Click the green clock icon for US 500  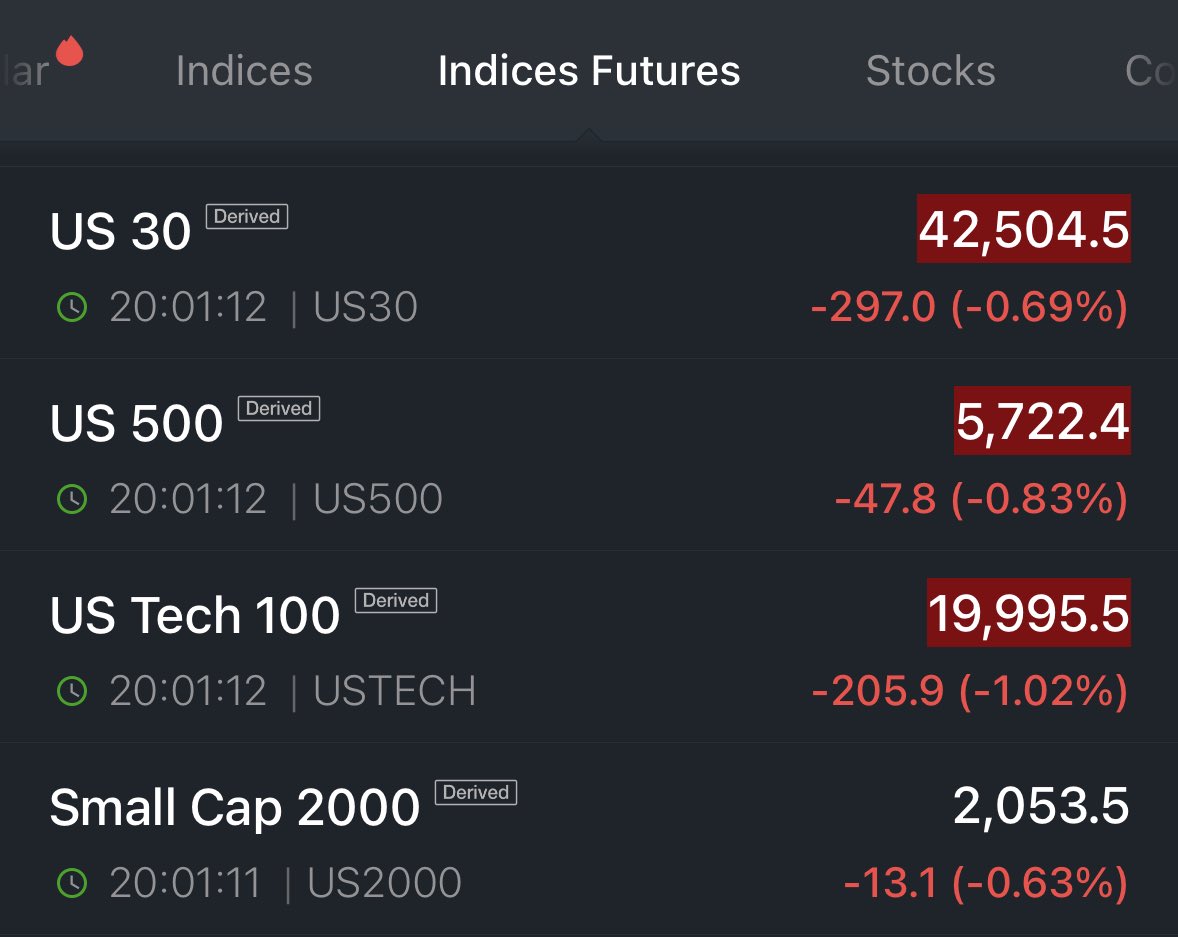(x=72, y=499)
